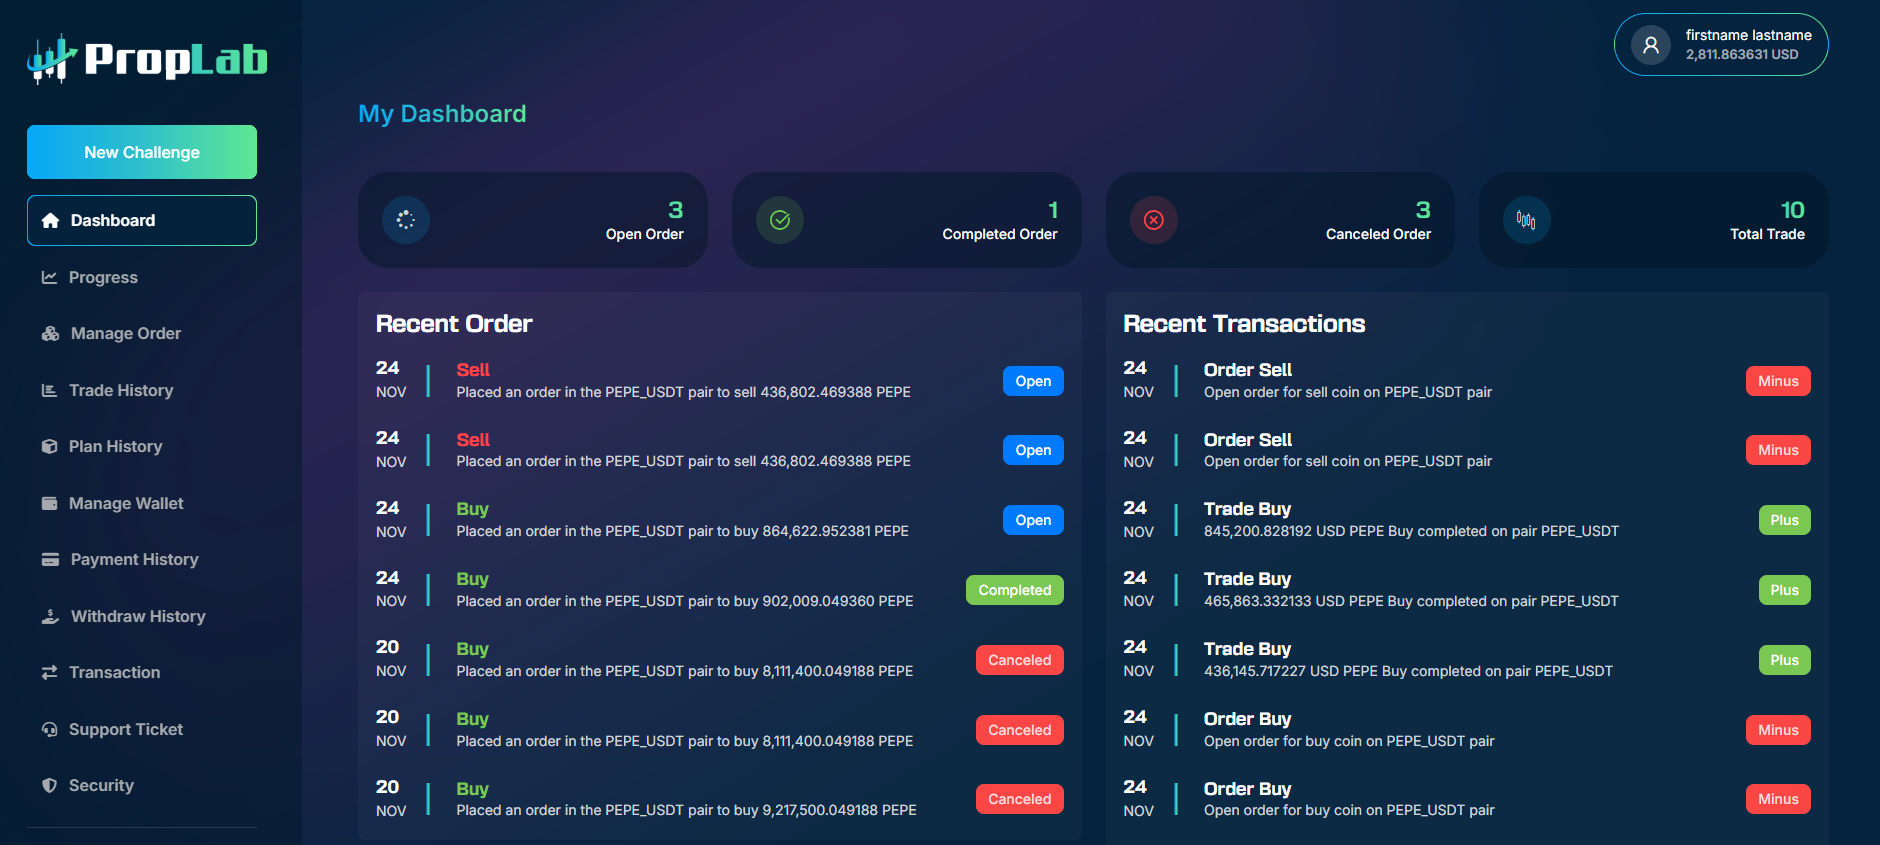Open the Dashboard menu item
Image resolution: width=1880 pixels, height=845 pixels.
pyautogui.click(x=142, y=220)
